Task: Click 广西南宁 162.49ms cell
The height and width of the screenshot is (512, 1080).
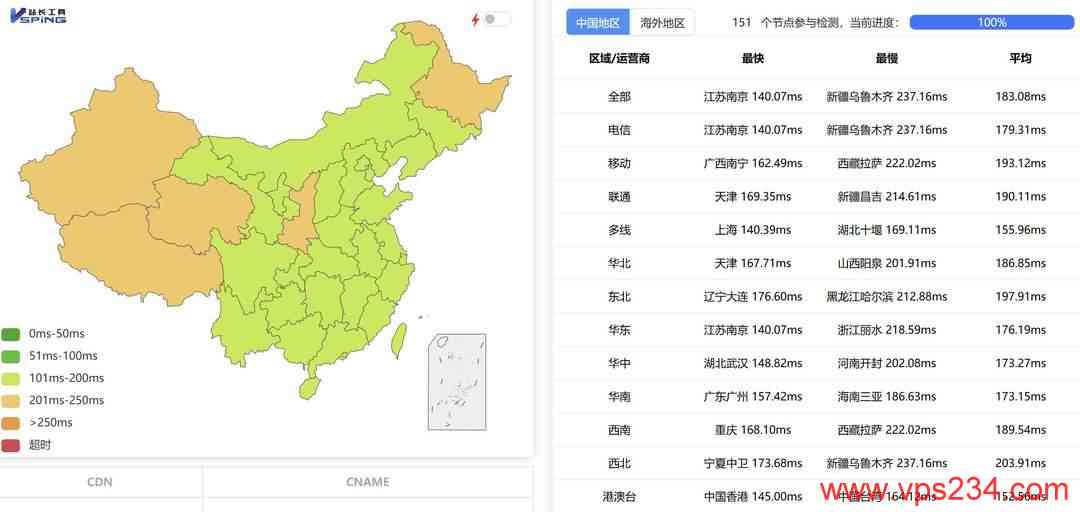Action: point(753,163)
